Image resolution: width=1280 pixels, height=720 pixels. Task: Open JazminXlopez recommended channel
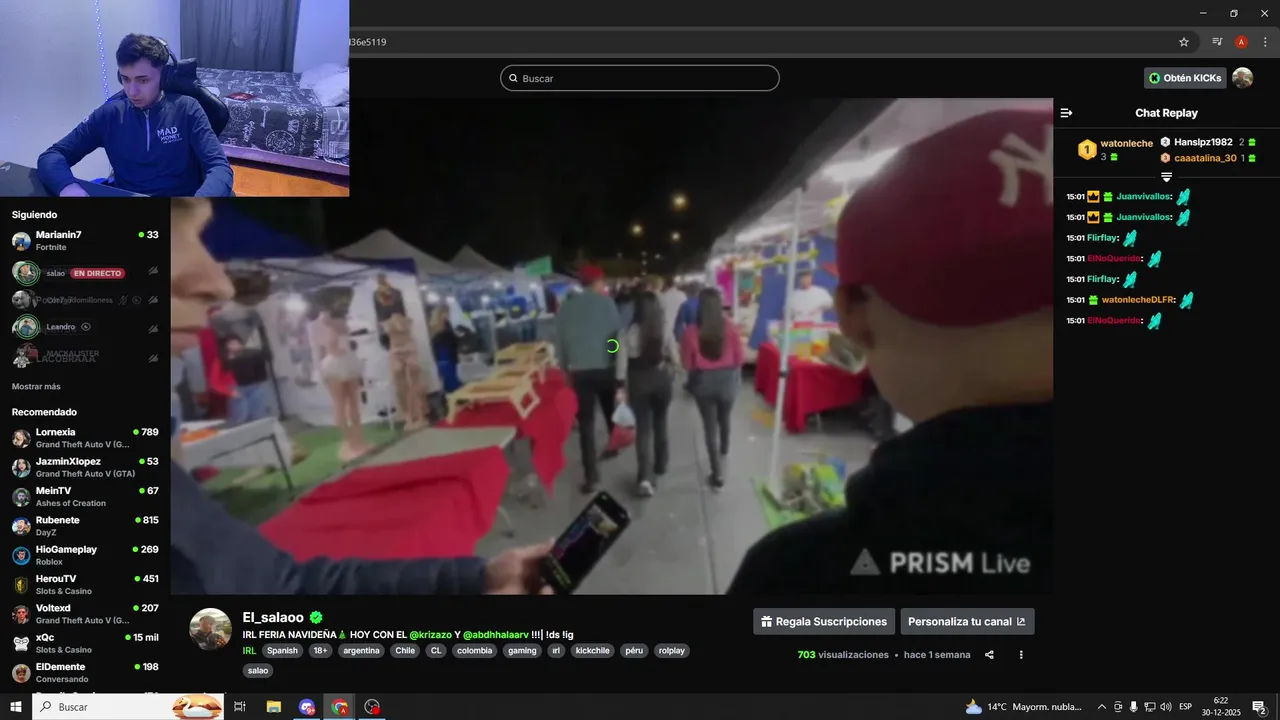pyautogui.click(x=85, y=467)
